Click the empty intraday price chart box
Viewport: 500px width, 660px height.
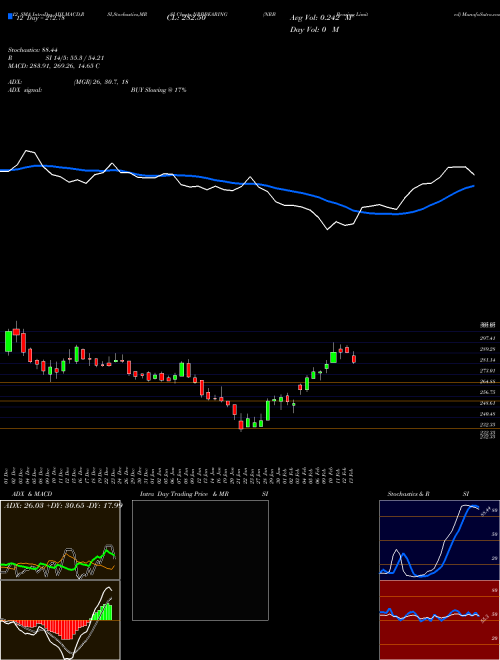(200, 560)
